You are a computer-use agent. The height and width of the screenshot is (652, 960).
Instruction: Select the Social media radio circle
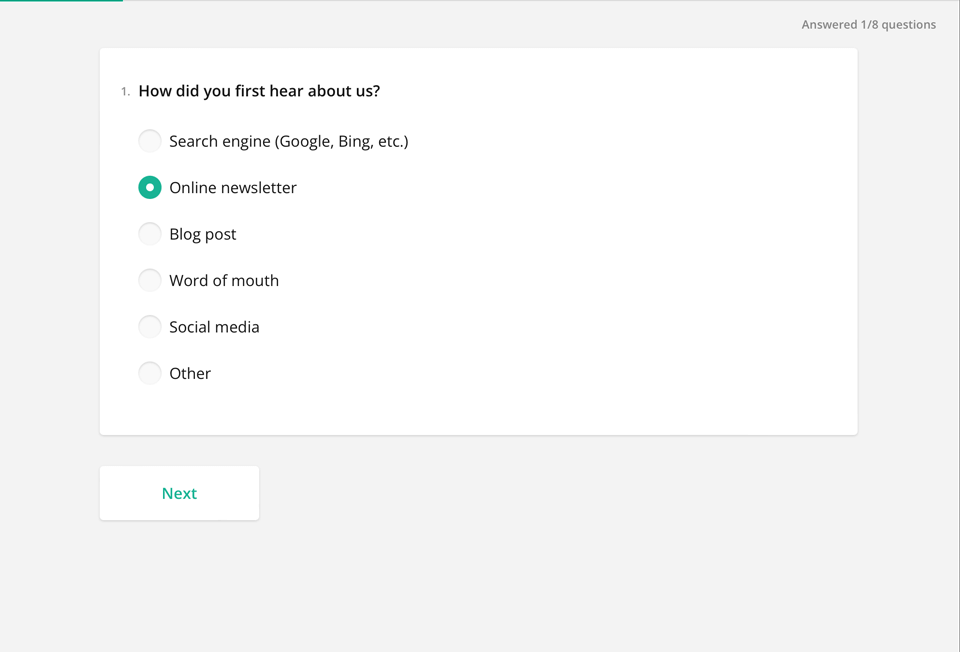[x=150, y=327]
